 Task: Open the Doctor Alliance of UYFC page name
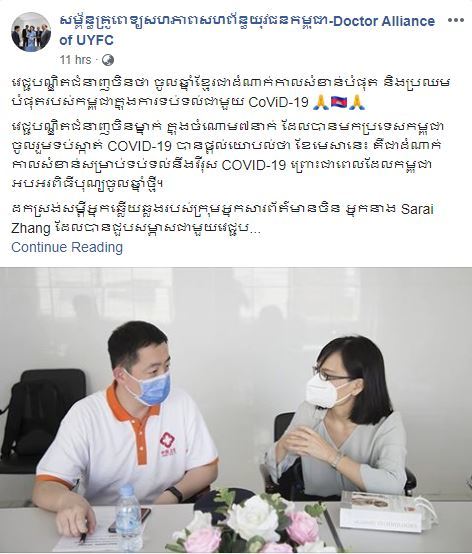(x=247, y=30)
